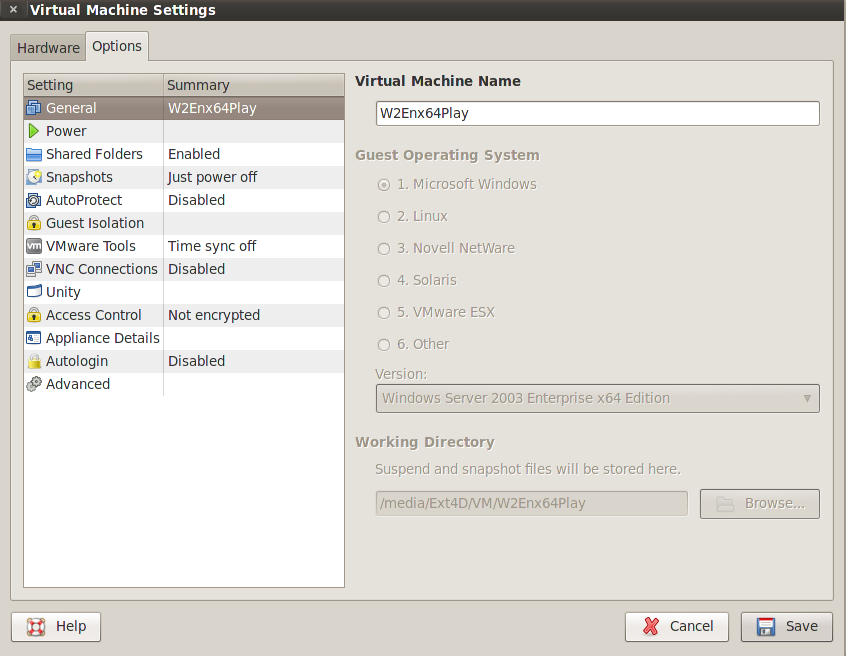
Task: Click the 'Enabled' Shared Folders summary
Action: point(194,154)
